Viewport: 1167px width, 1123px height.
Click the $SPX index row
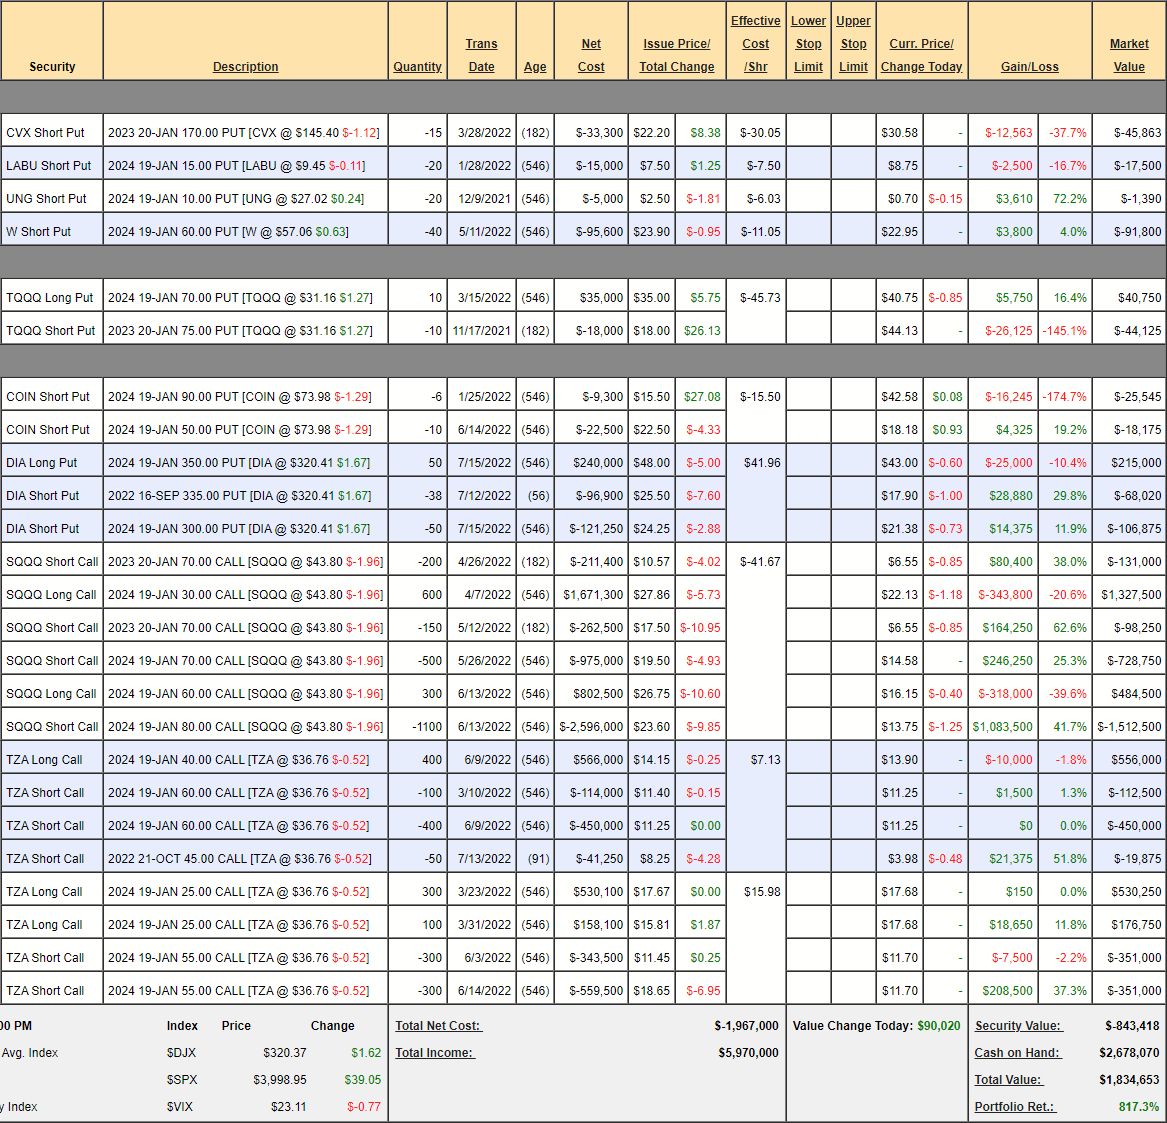click(x=181, y=1080)
